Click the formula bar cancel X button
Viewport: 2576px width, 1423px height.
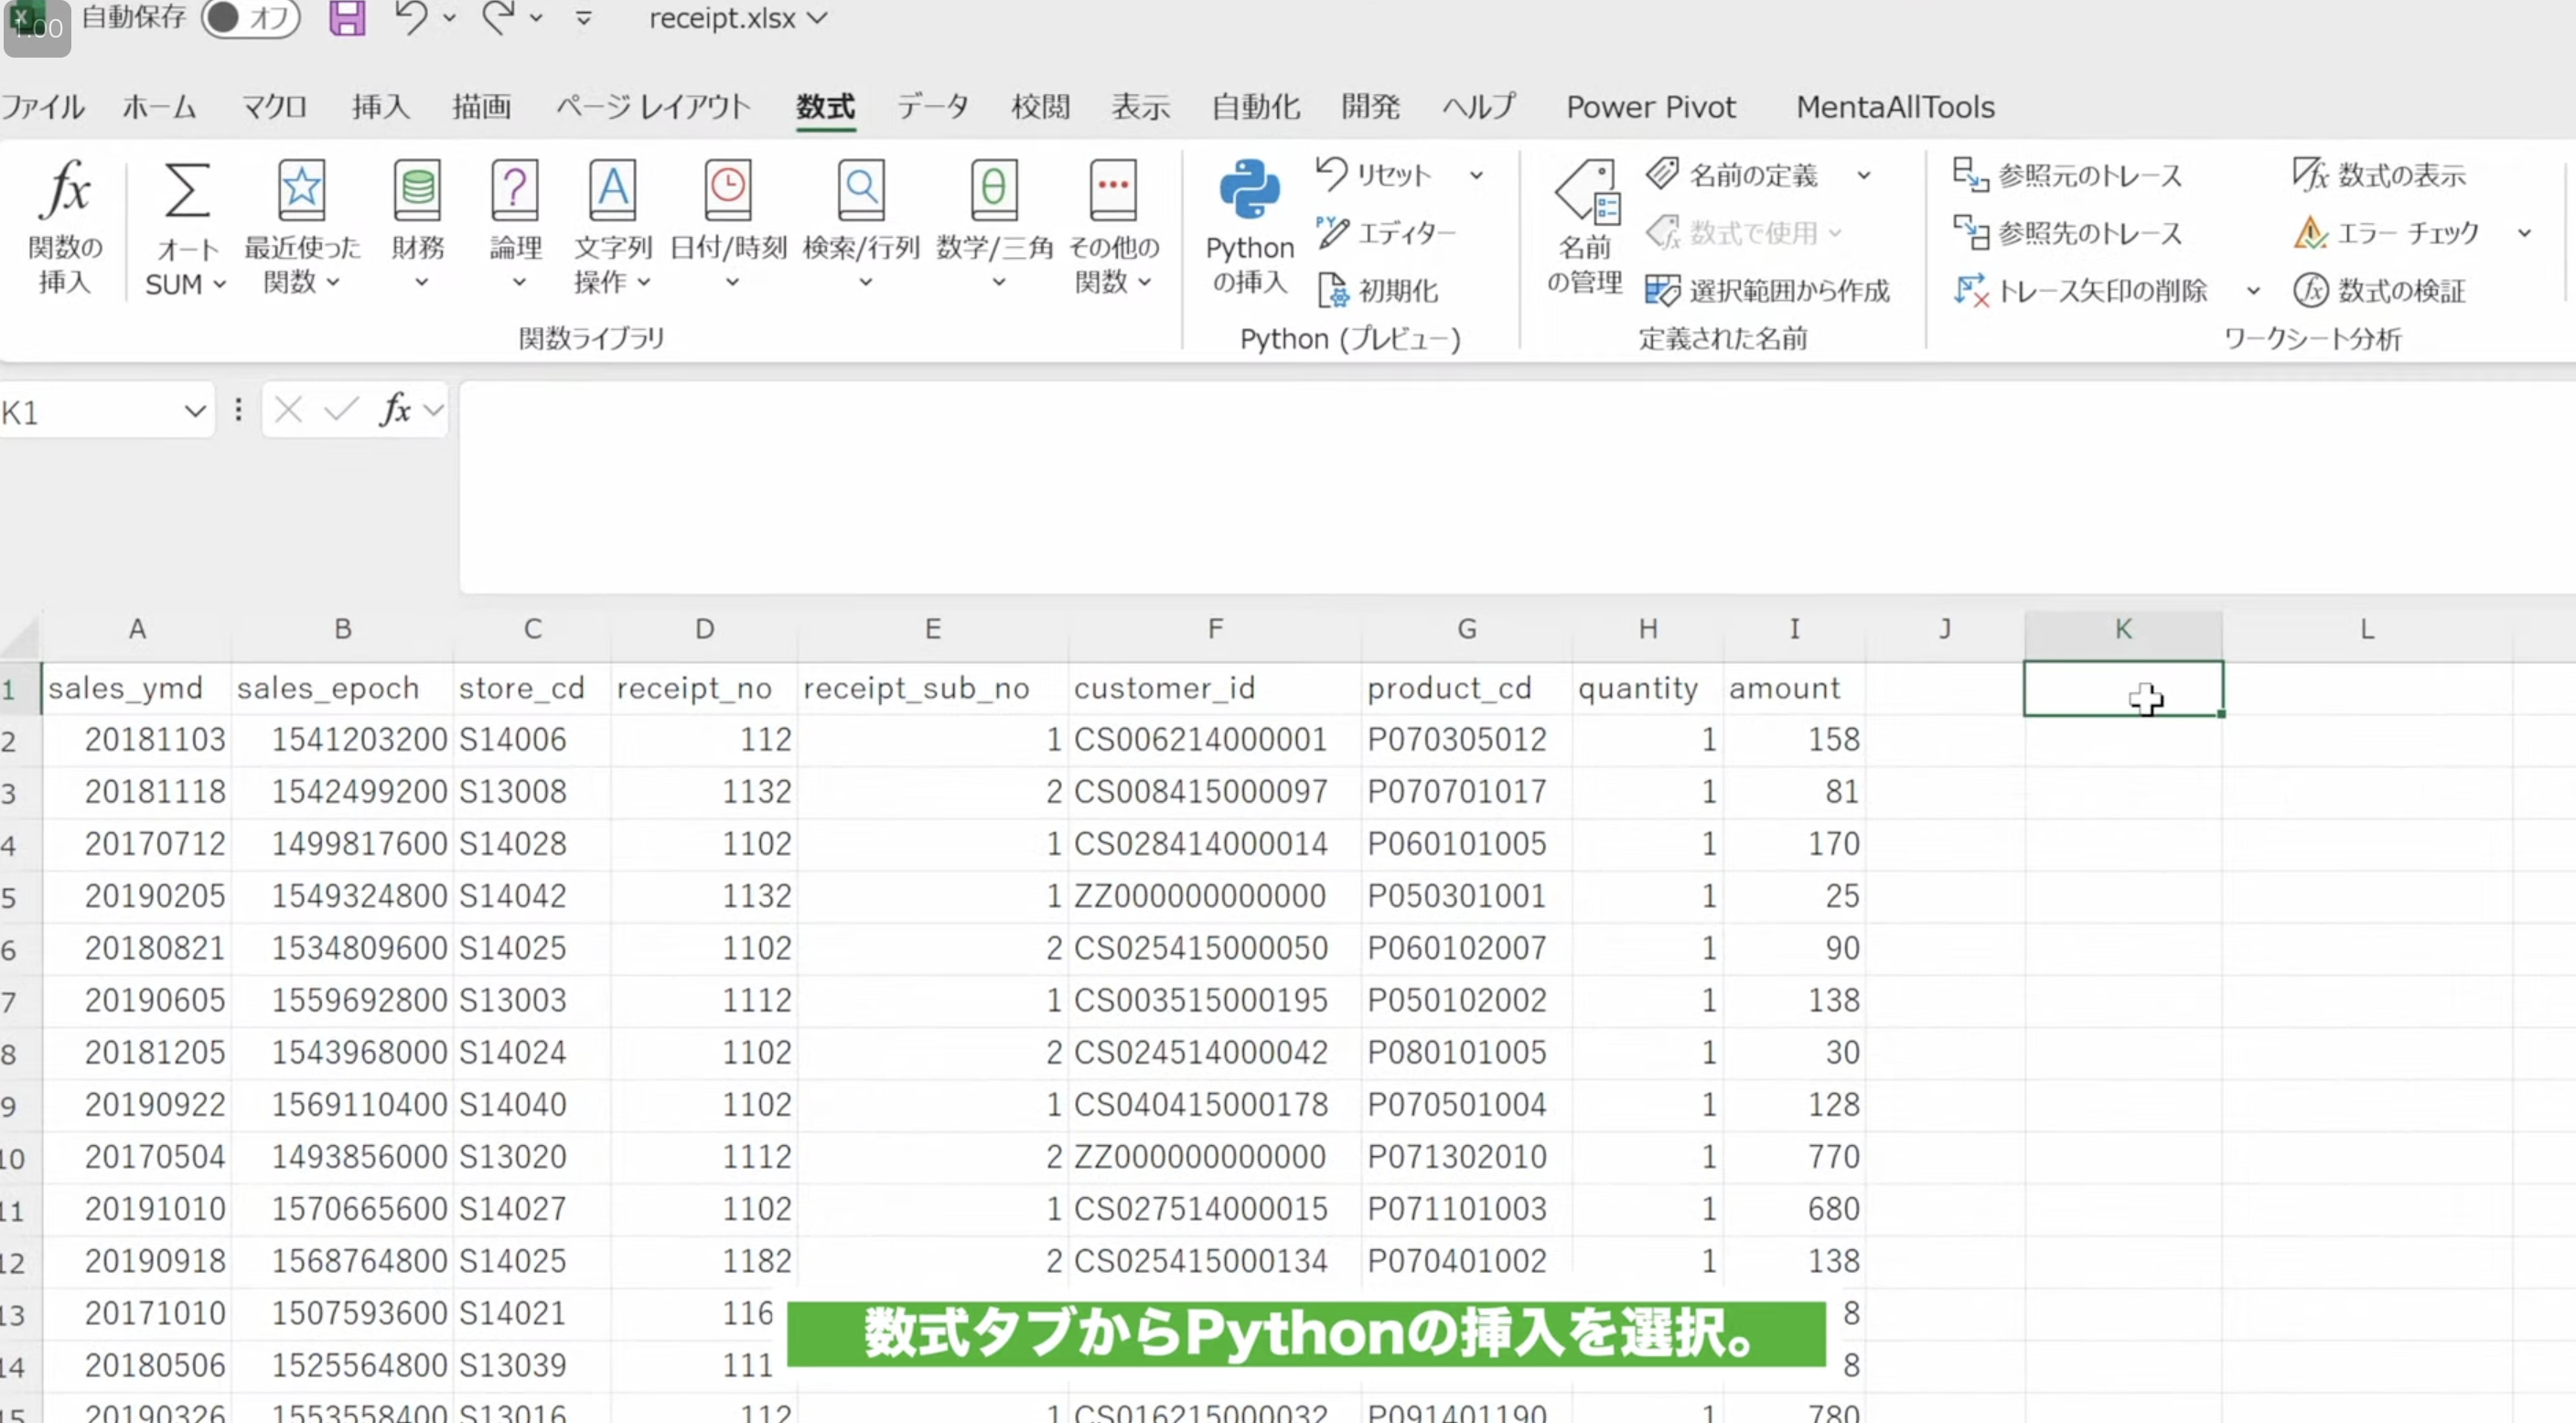(288, 410)
